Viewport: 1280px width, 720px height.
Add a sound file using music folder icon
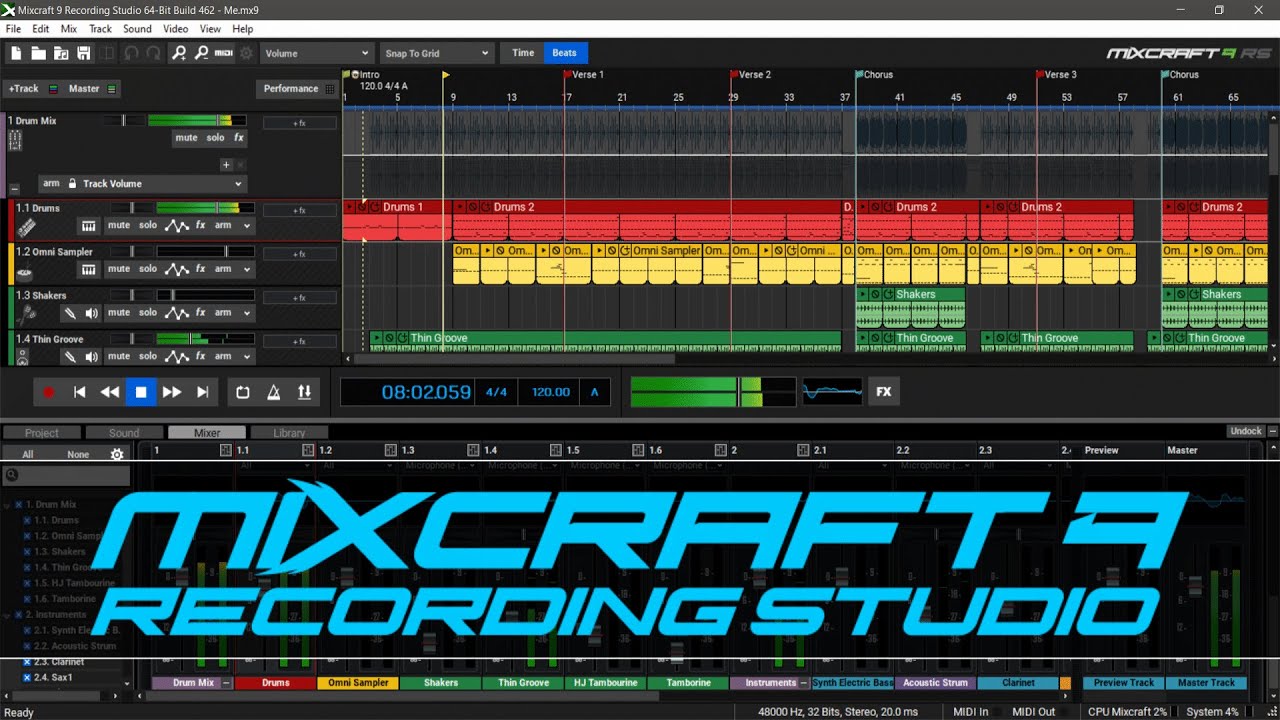tap(61, 53)
